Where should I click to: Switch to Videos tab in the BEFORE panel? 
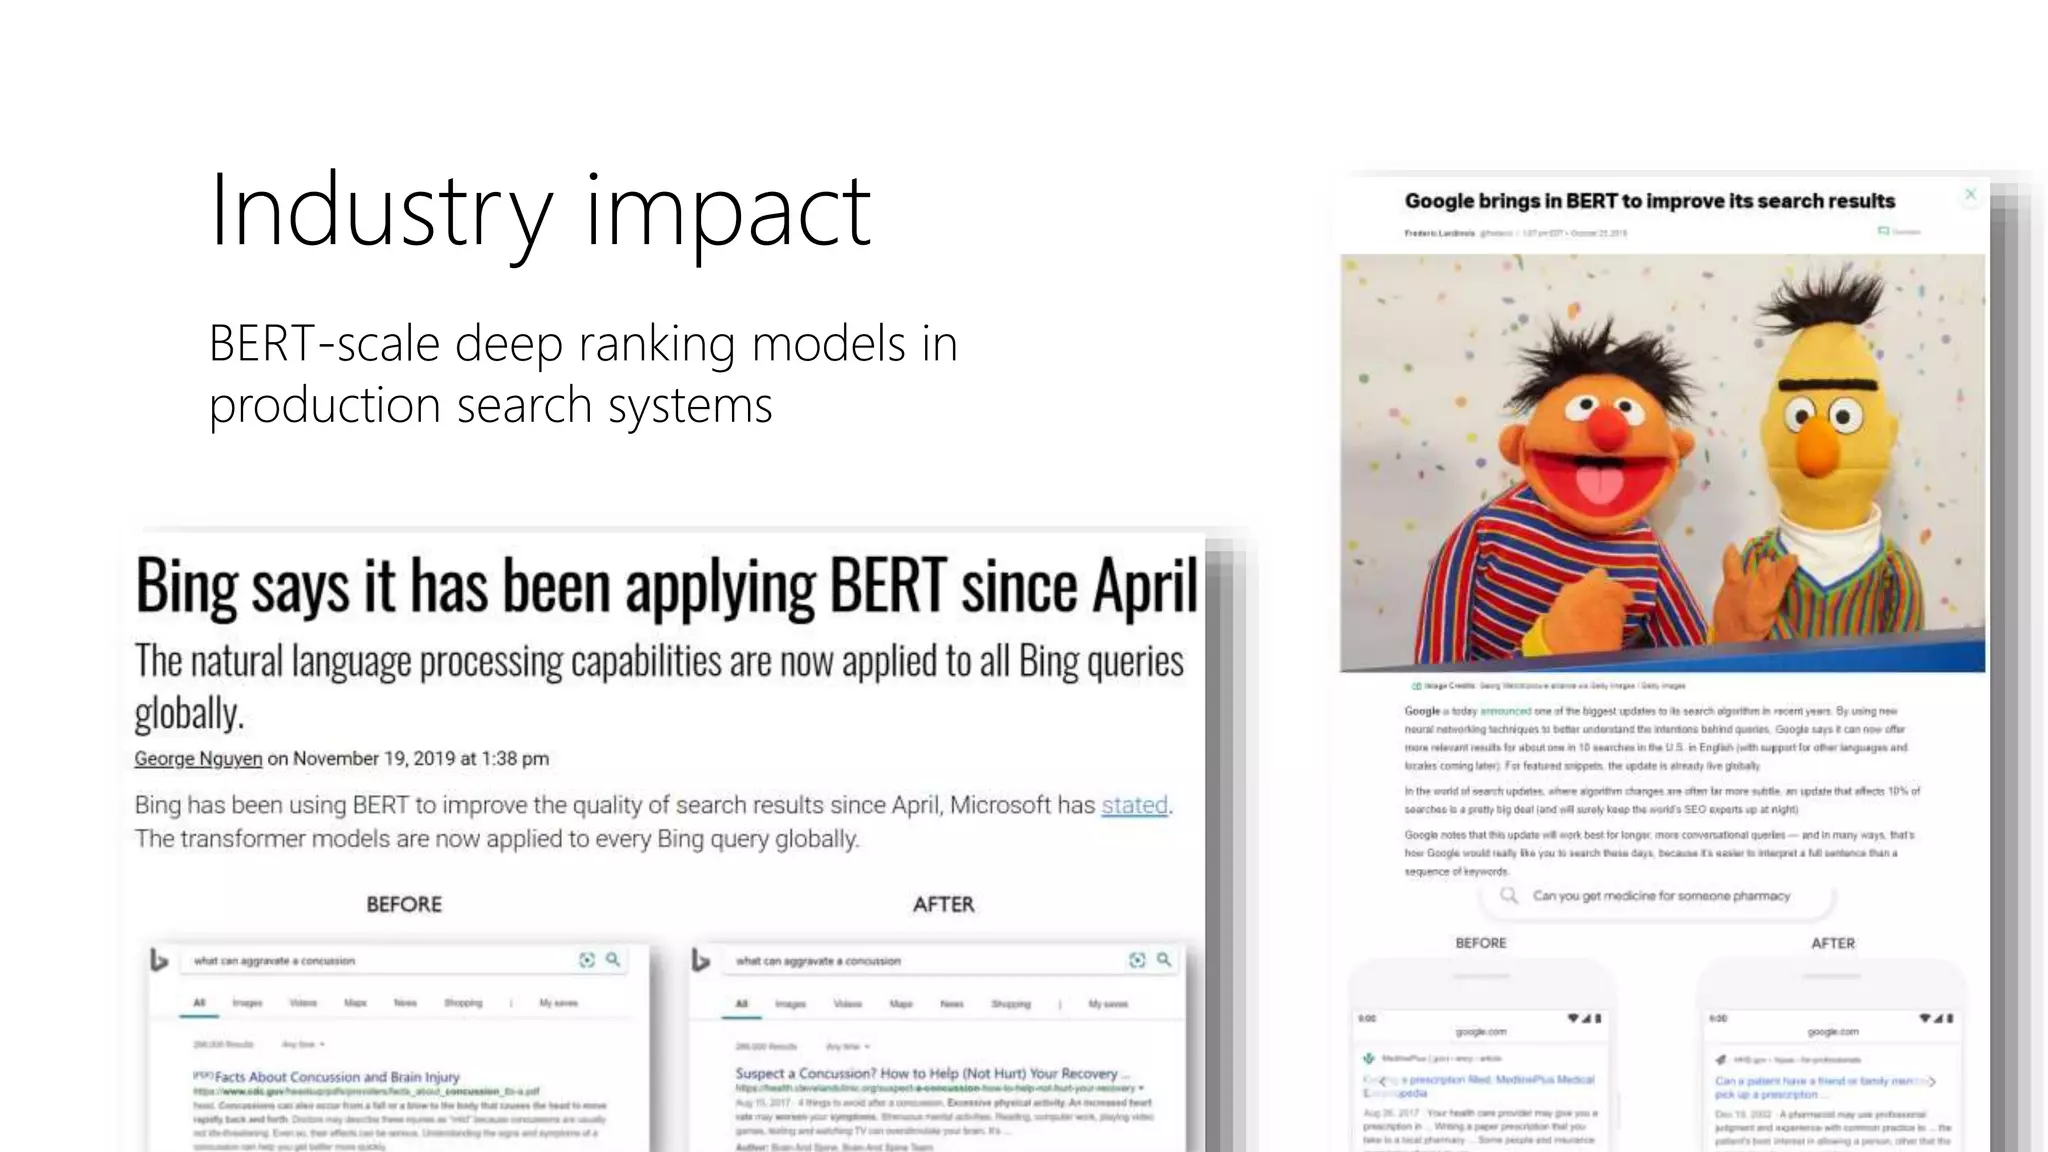point(303,1002)
